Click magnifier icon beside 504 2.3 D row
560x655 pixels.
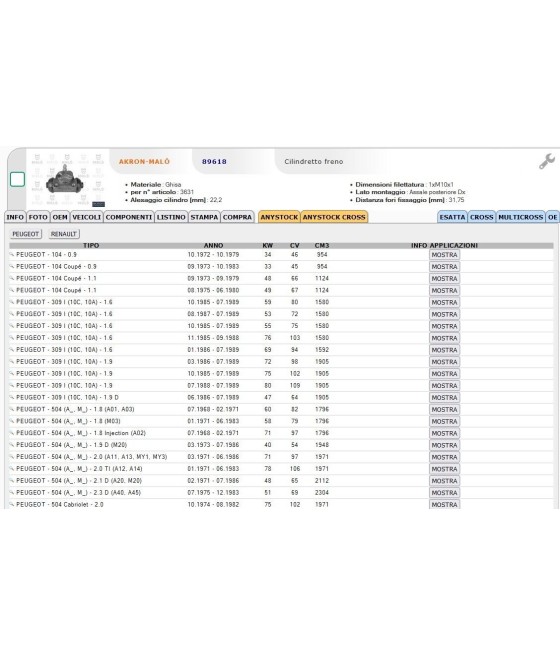[x=12, y=493]
